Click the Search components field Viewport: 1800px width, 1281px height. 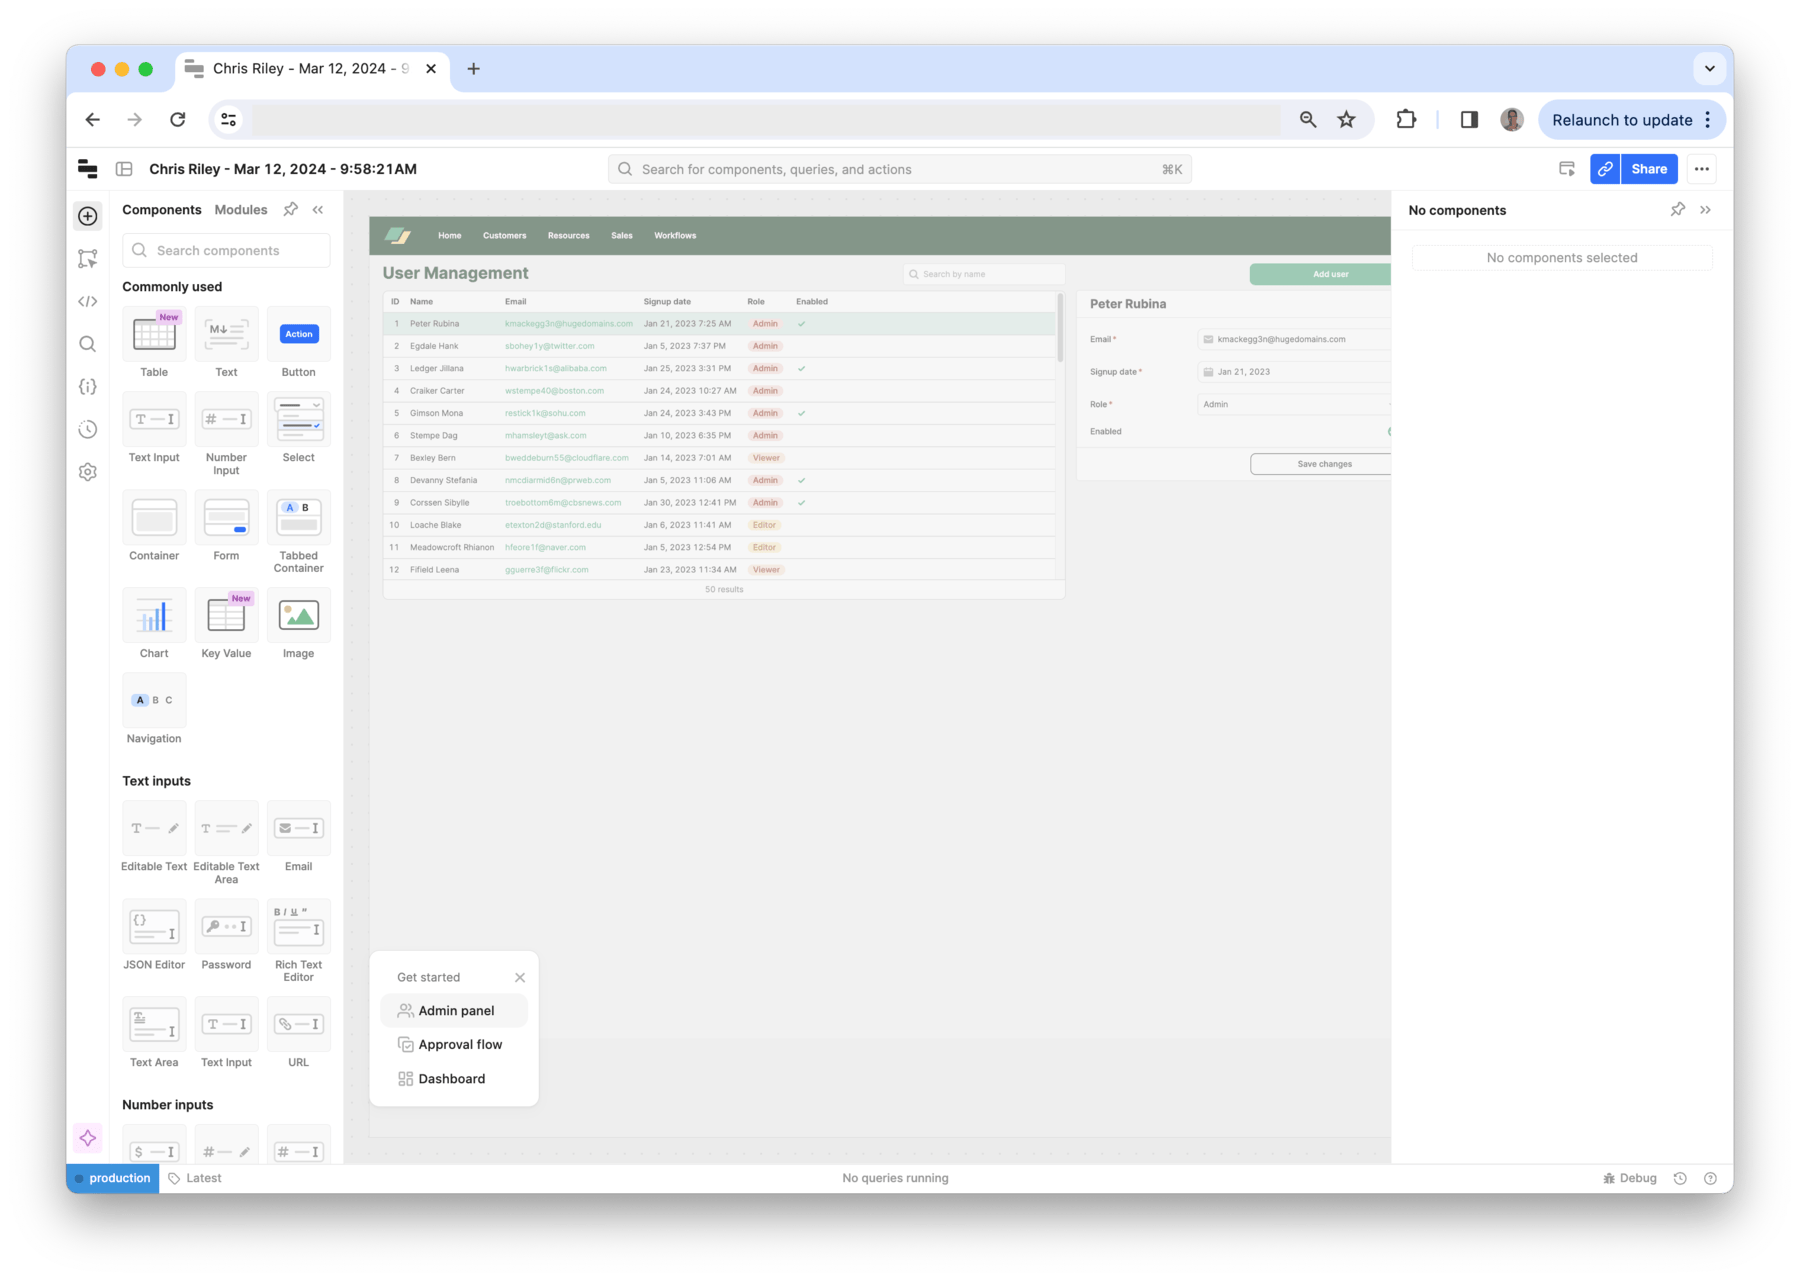[226, 251]
